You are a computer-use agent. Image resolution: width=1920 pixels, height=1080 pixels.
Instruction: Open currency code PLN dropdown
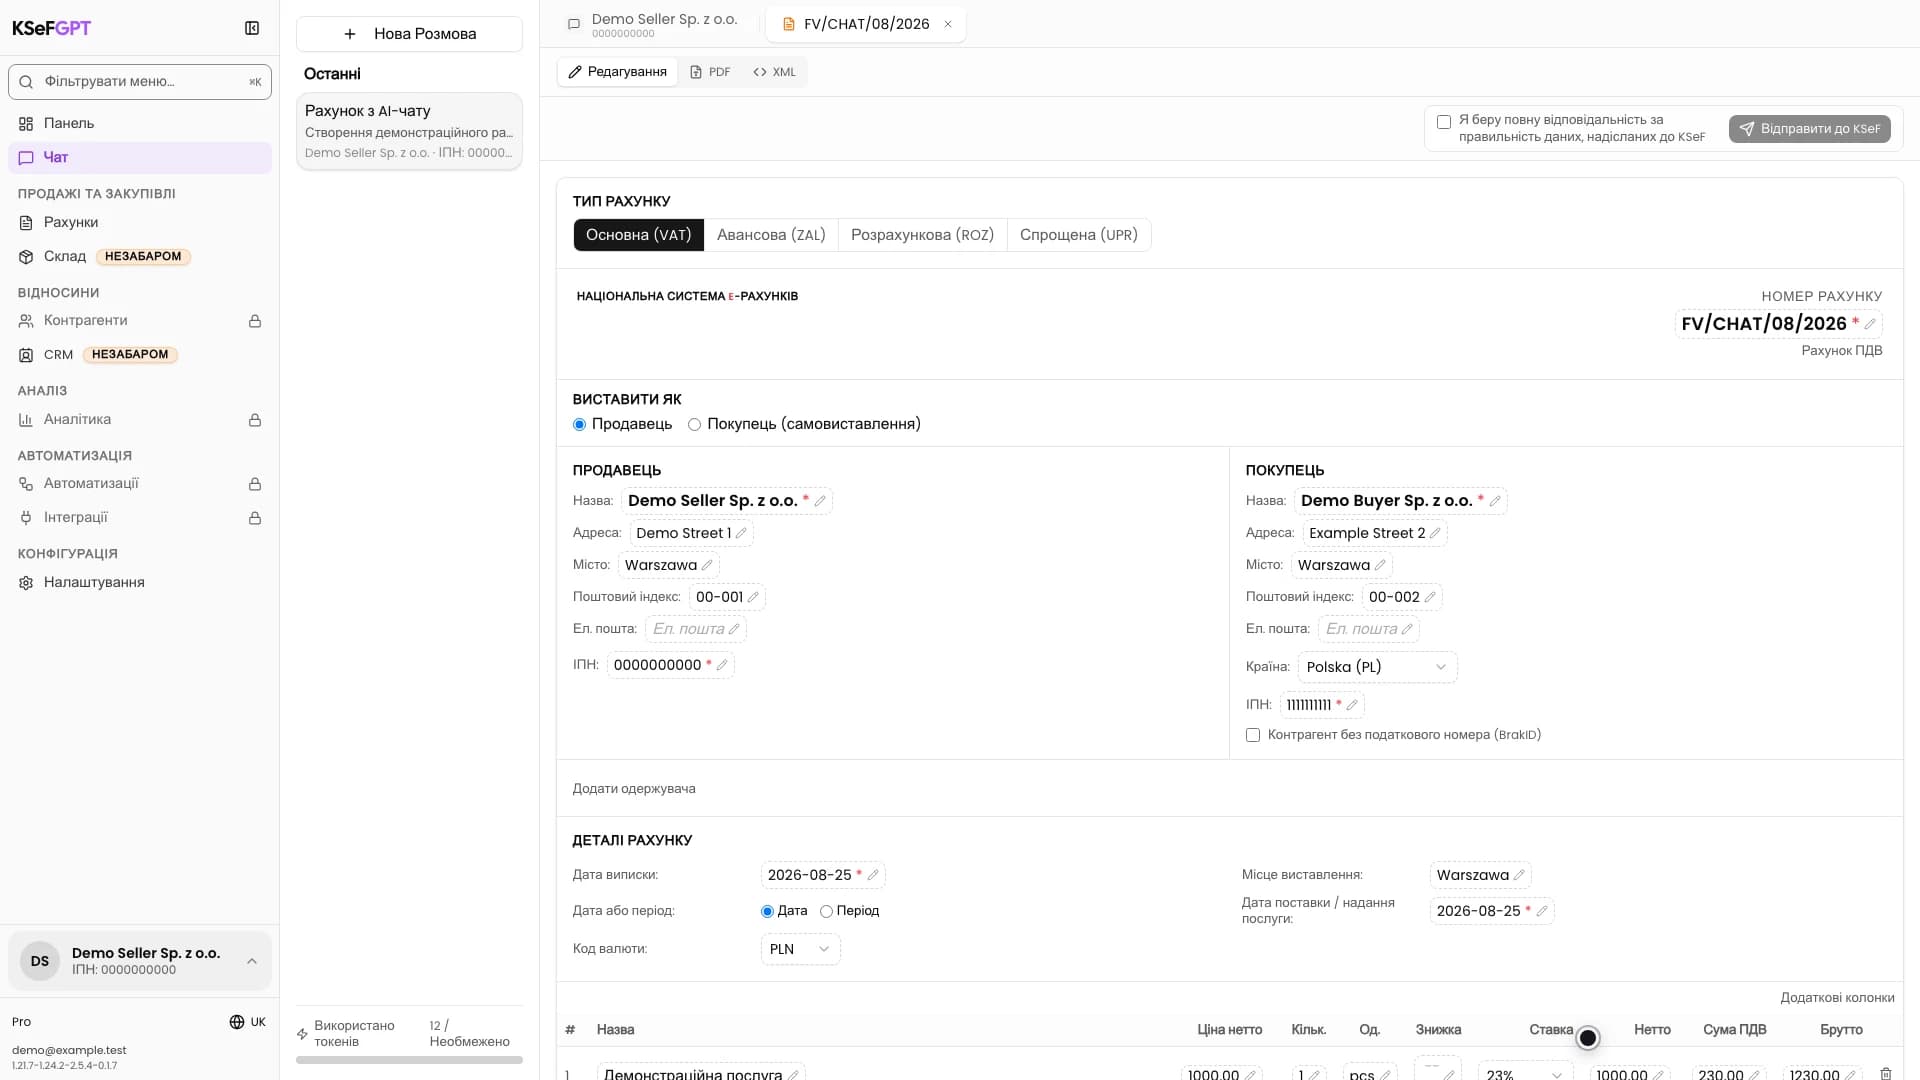(800, 949)
